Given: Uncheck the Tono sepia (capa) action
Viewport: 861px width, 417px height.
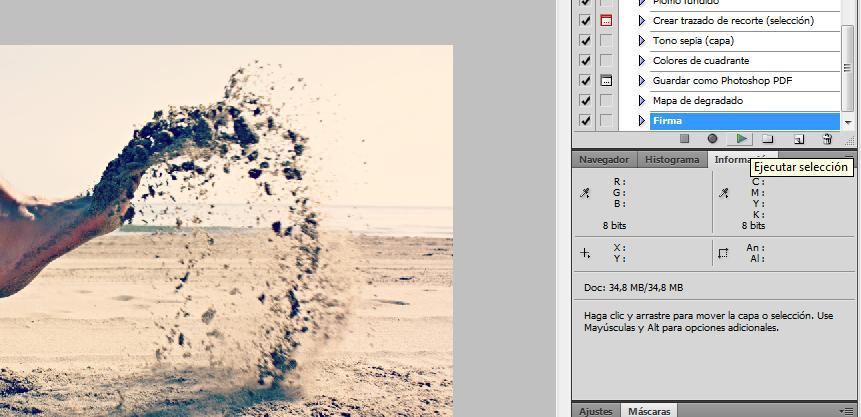Looking at the screenshot, I should [585, 40].
